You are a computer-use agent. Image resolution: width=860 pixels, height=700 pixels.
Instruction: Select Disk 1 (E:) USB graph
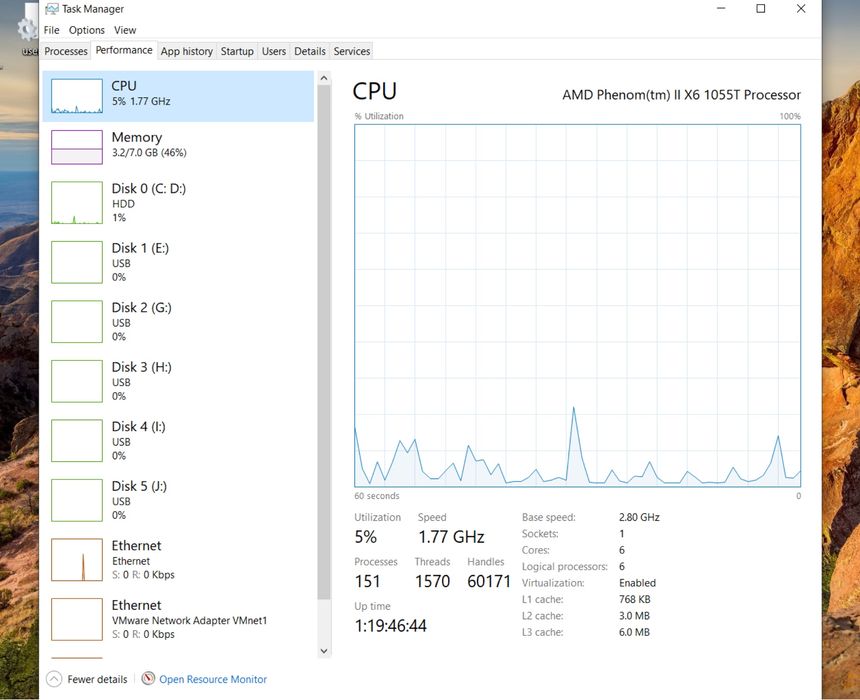click(x=77, y=262)
